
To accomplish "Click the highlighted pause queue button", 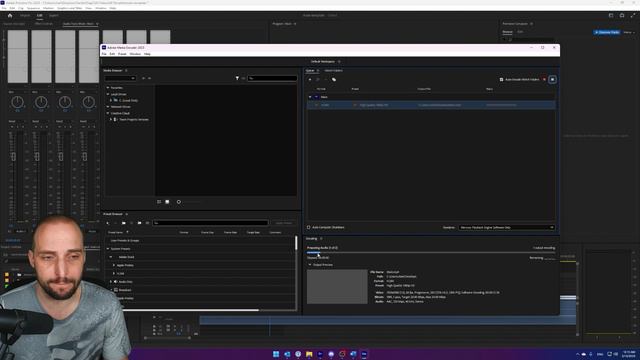I will point(553,80).
